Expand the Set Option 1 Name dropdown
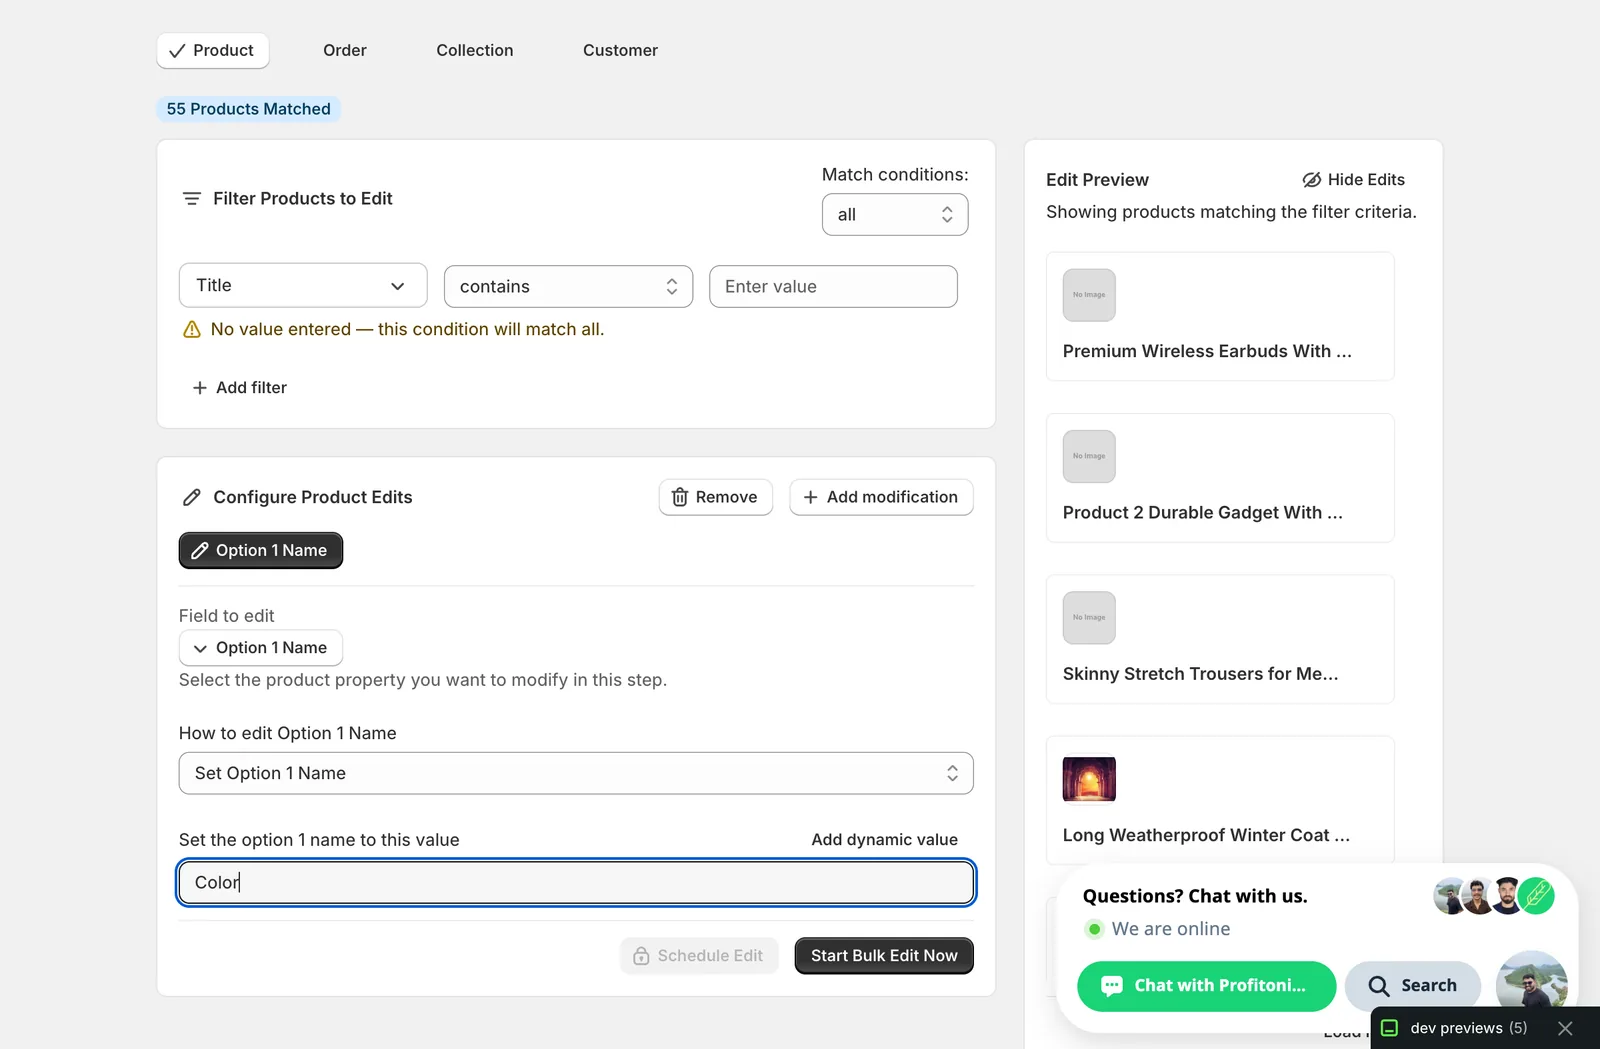 point(576,773)
